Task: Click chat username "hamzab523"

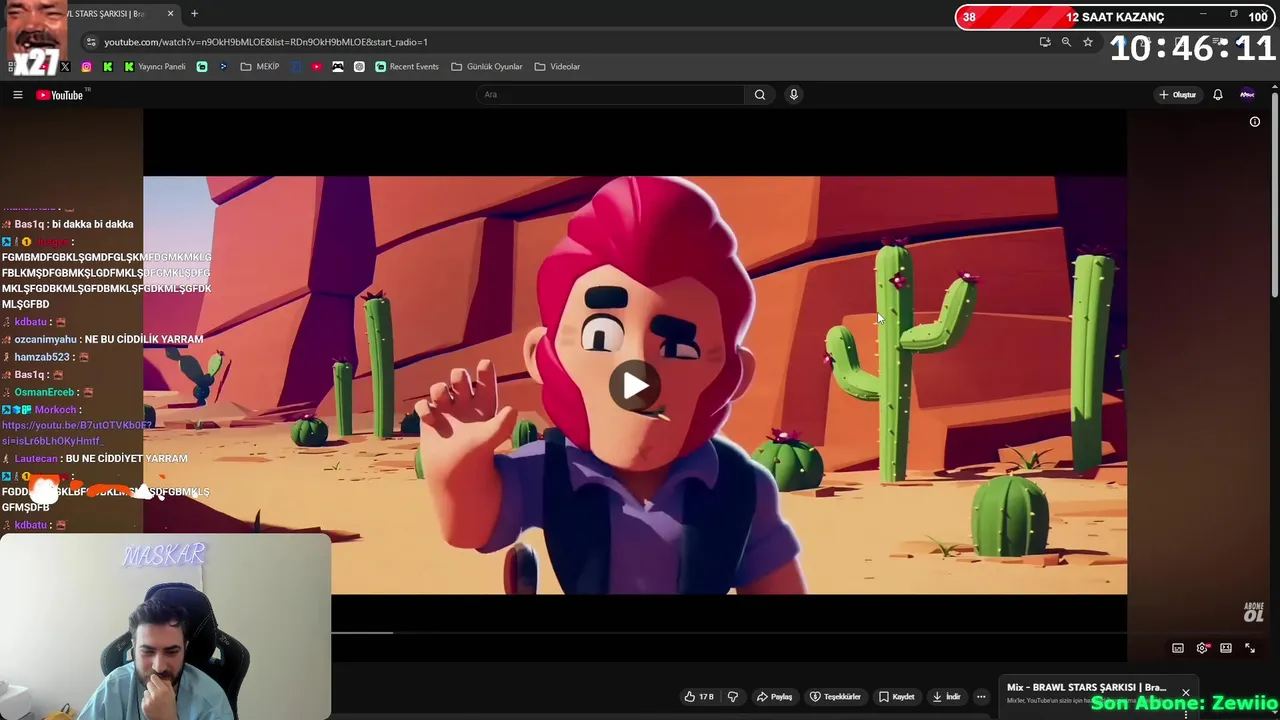Action: (42, 357)
